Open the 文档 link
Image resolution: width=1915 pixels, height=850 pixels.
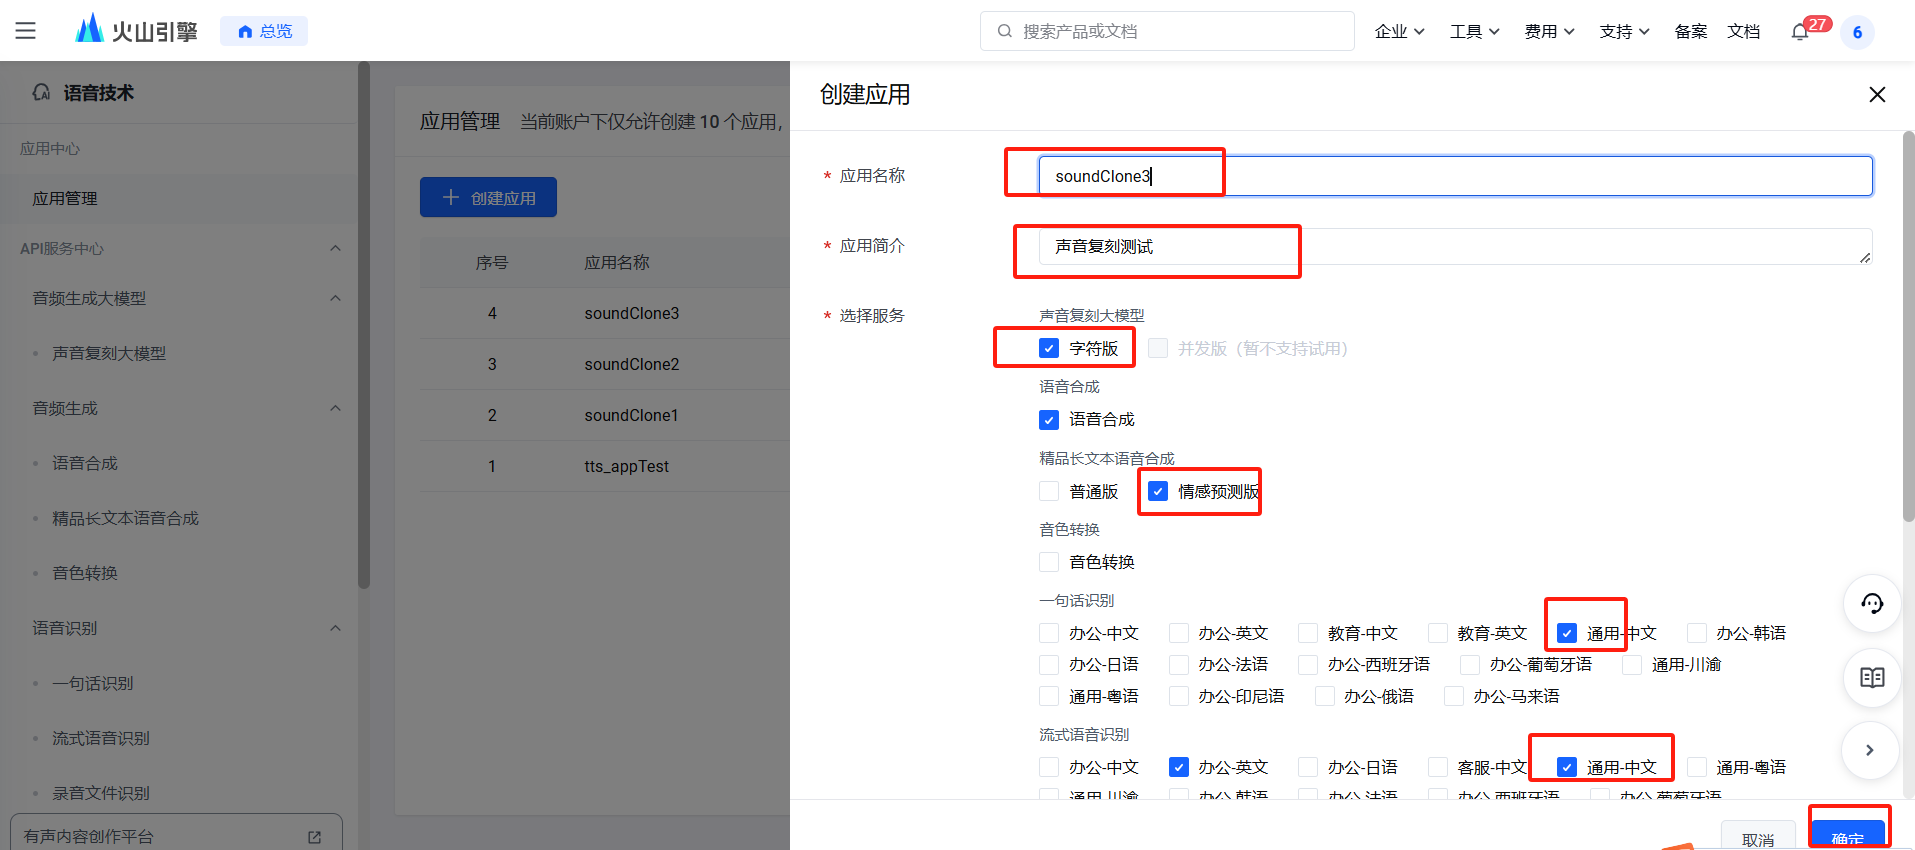point(1743,31)
